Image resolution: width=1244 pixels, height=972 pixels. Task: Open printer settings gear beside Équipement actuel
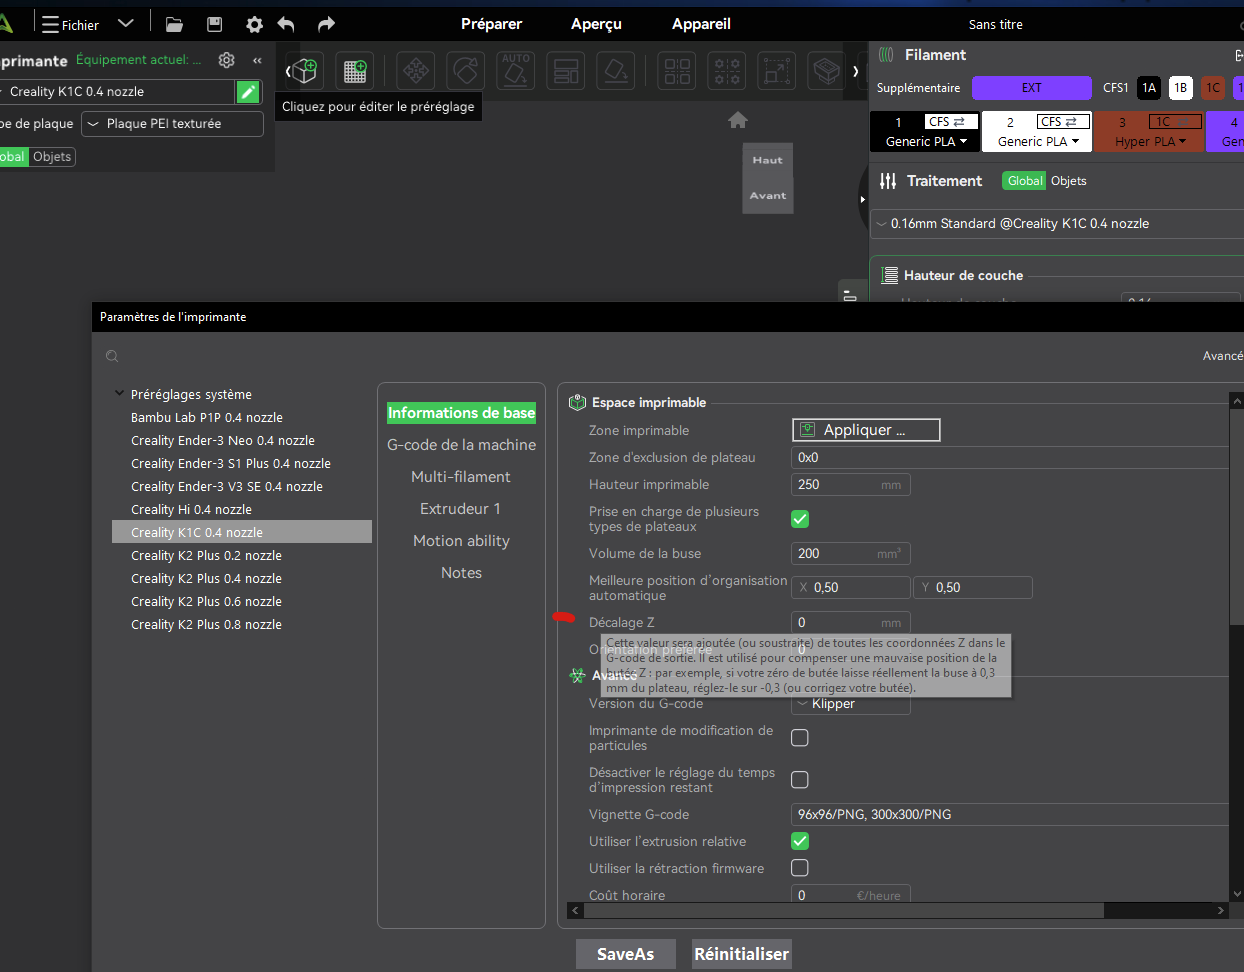(227, 60)
